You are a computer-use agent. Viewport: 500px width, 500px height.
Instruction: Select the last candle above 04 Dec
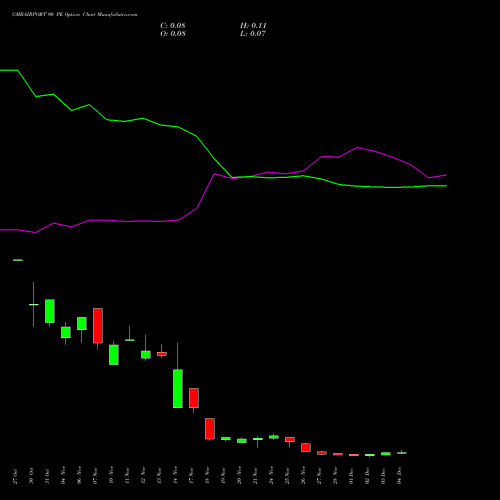point(402,453)
